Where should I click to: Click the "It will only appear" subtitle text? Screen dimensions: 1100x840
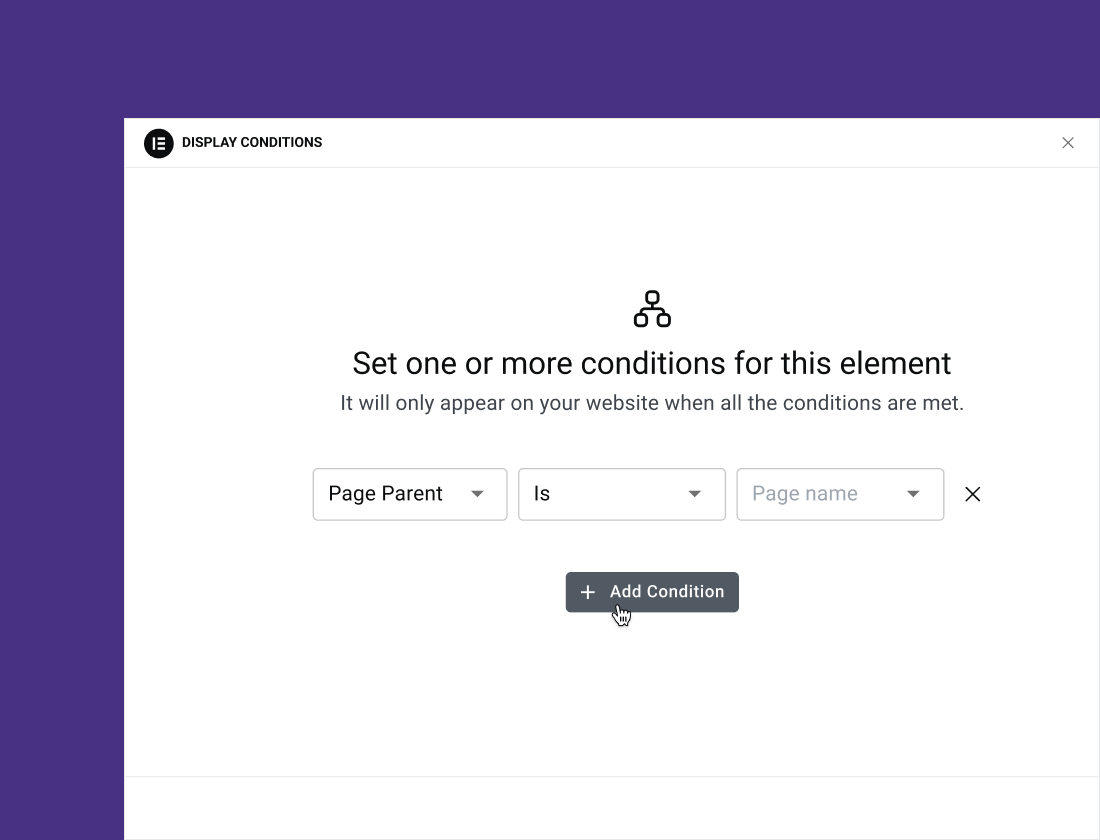point(652,404)
